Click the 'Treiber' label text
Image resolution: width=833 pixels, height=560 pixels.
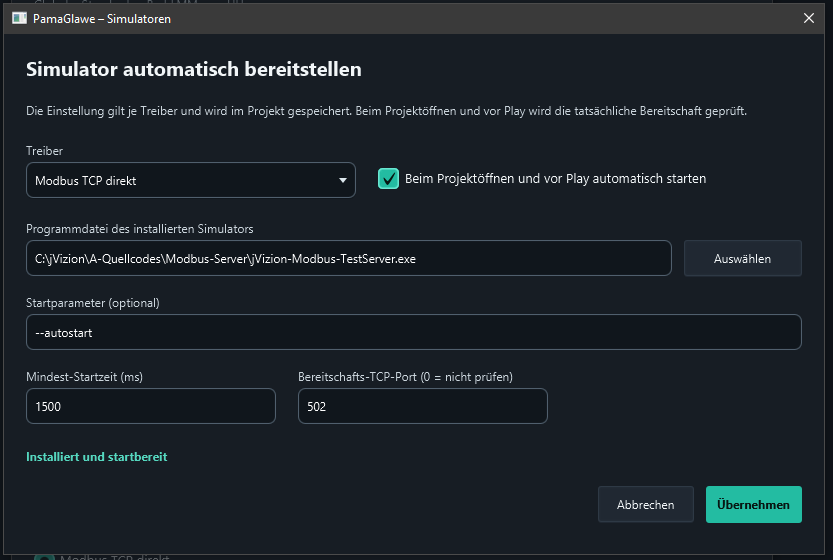45,151
